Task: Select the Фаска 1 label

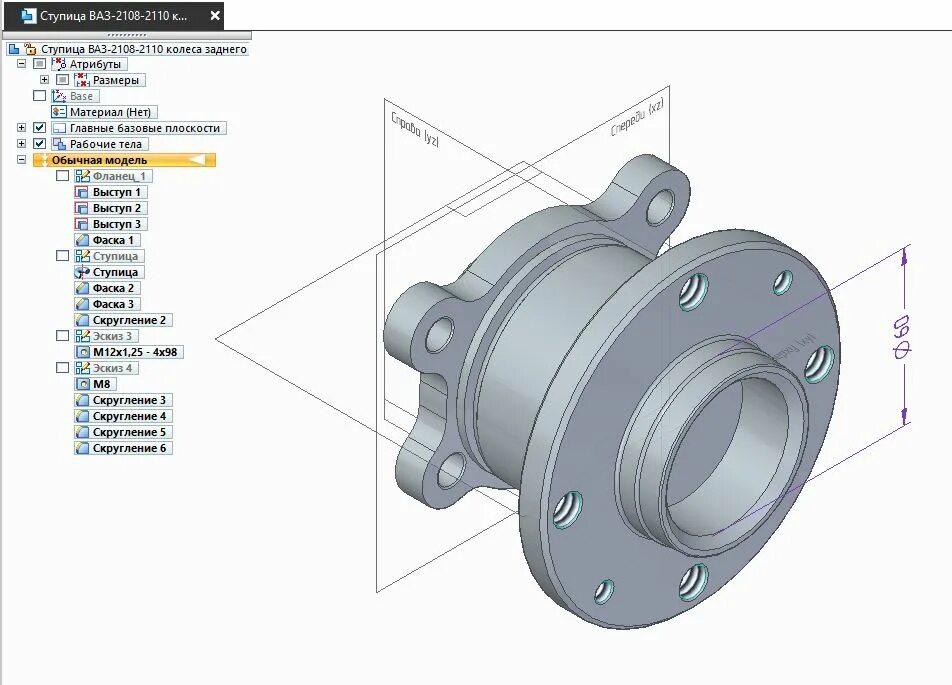Action: (x=113, y=240)
